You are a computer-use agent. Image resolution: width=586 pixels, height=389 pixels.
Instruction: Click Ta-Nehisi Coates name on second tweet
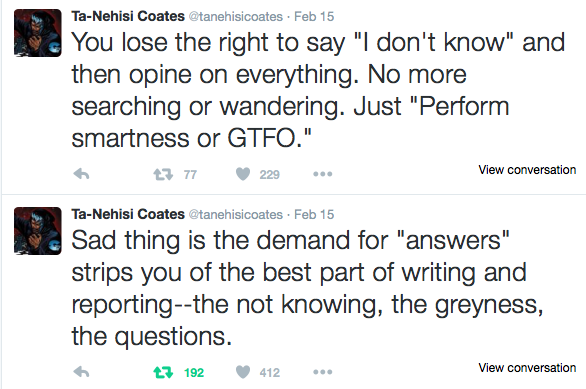coord(128,214)
